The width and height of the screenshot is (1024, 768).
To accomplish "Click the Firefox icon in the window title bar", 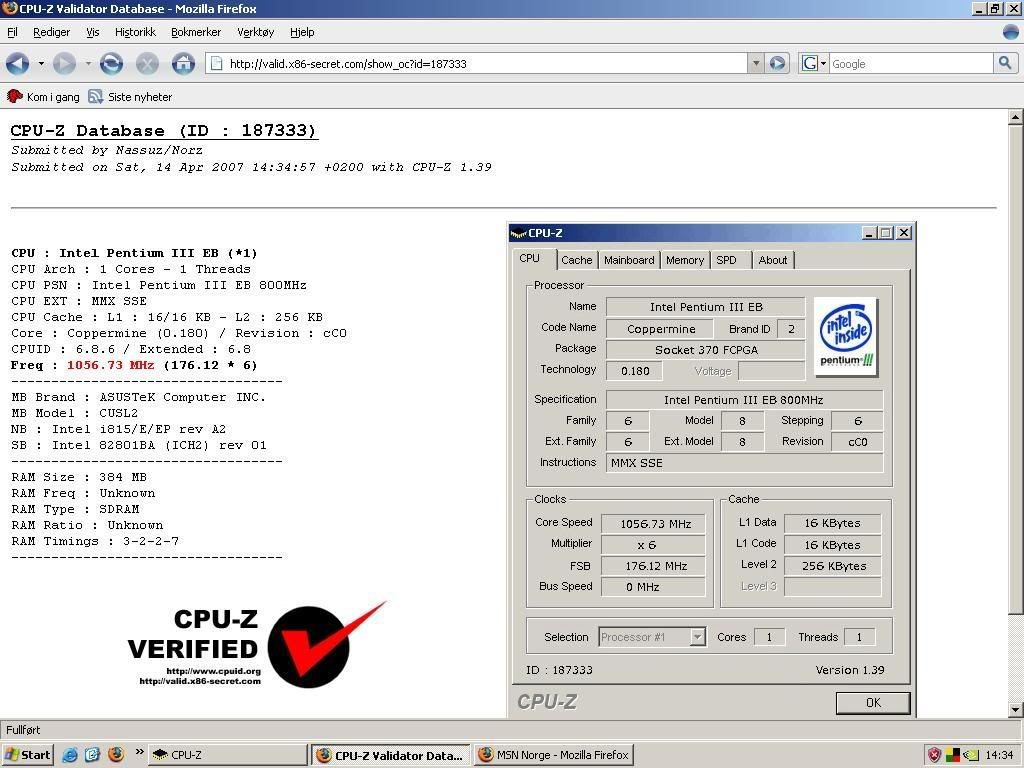I will [10, 8].
